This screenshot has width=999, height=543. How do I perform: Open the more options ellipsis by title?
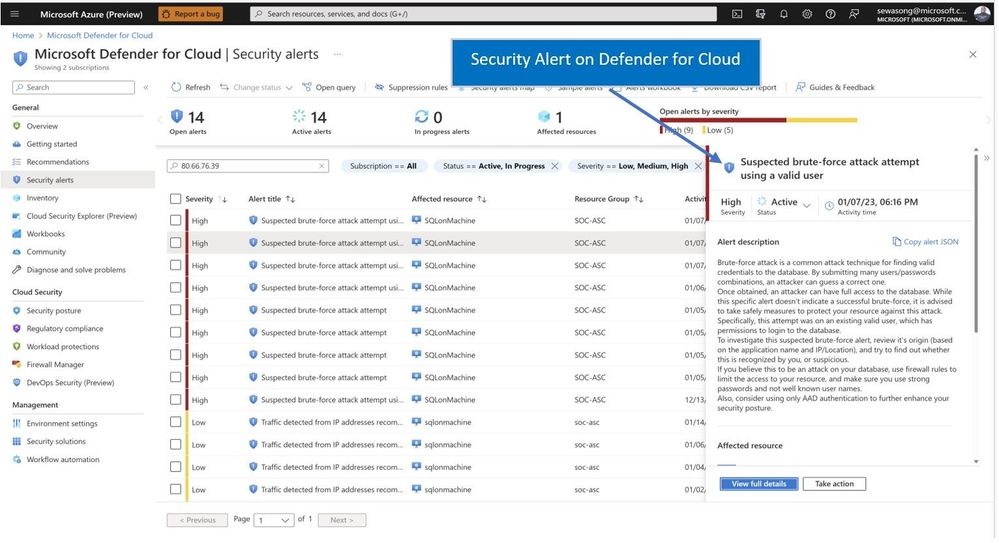point(337,54)
